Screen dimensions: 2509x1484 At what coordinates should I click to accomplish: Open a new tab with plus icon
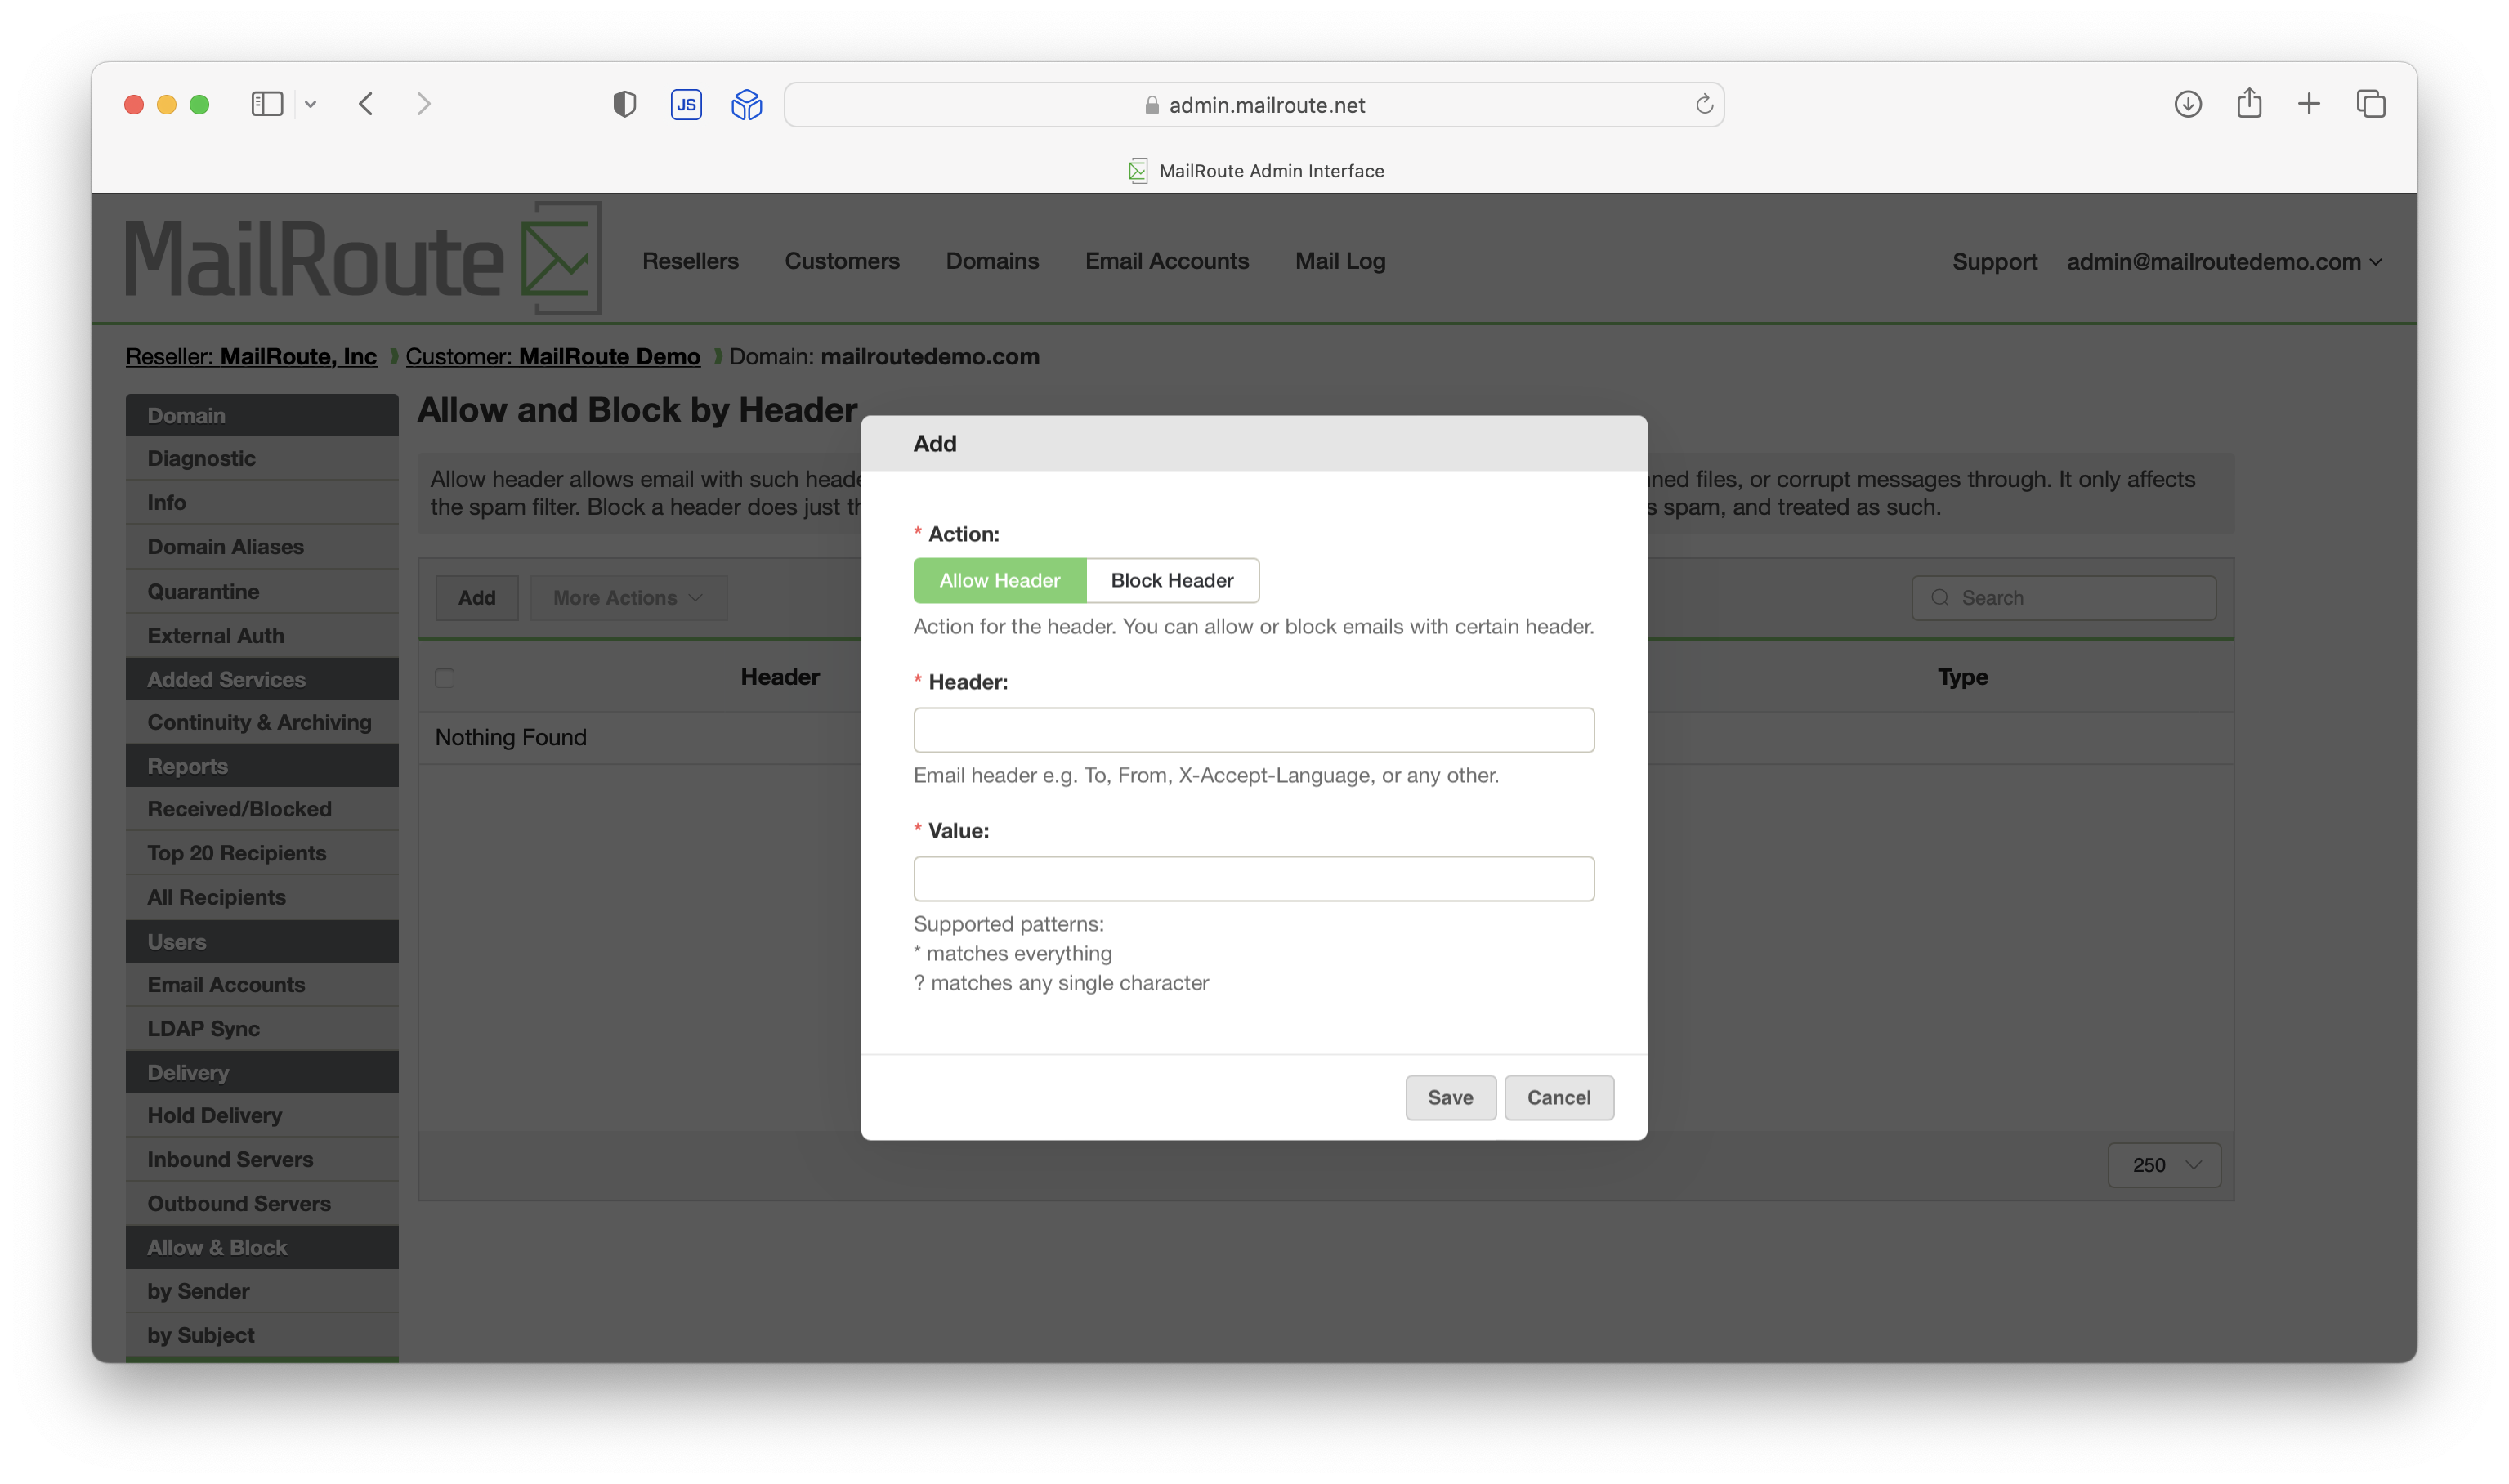coord(2309,104)
